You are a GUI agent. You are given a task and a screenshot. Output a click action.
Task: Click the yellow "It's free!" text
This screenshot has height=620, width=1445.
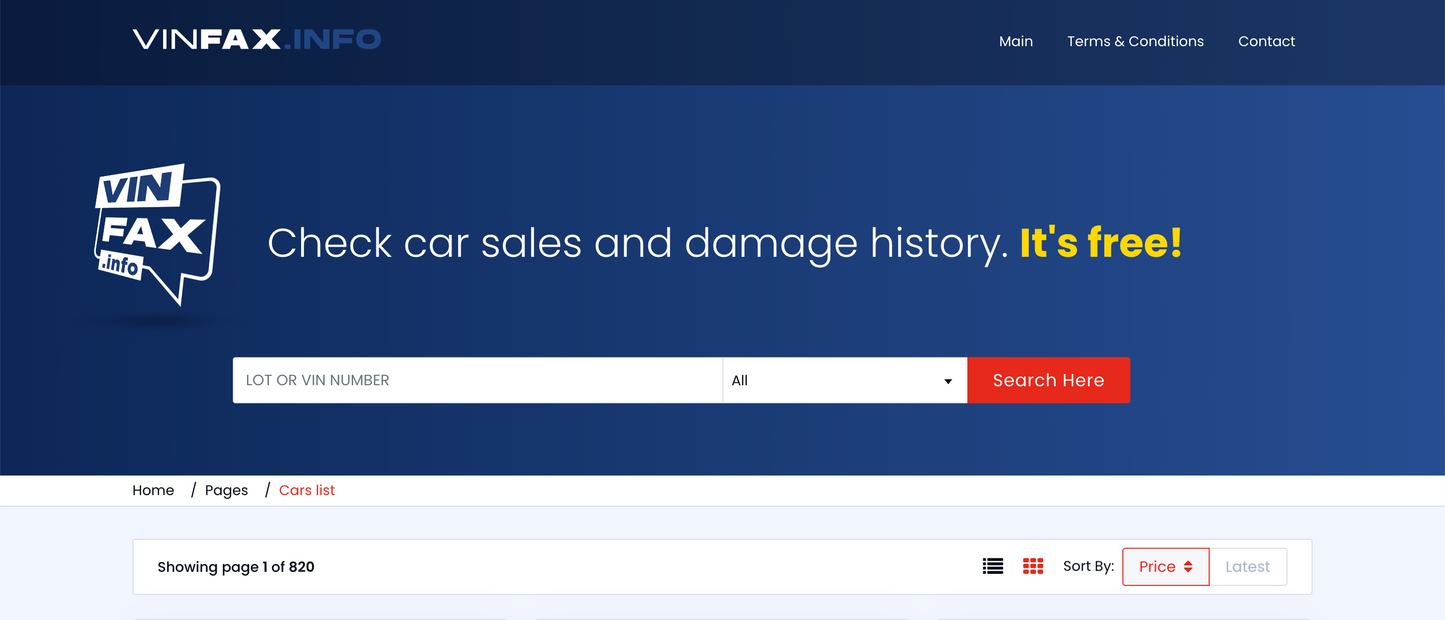[1100, 243]
